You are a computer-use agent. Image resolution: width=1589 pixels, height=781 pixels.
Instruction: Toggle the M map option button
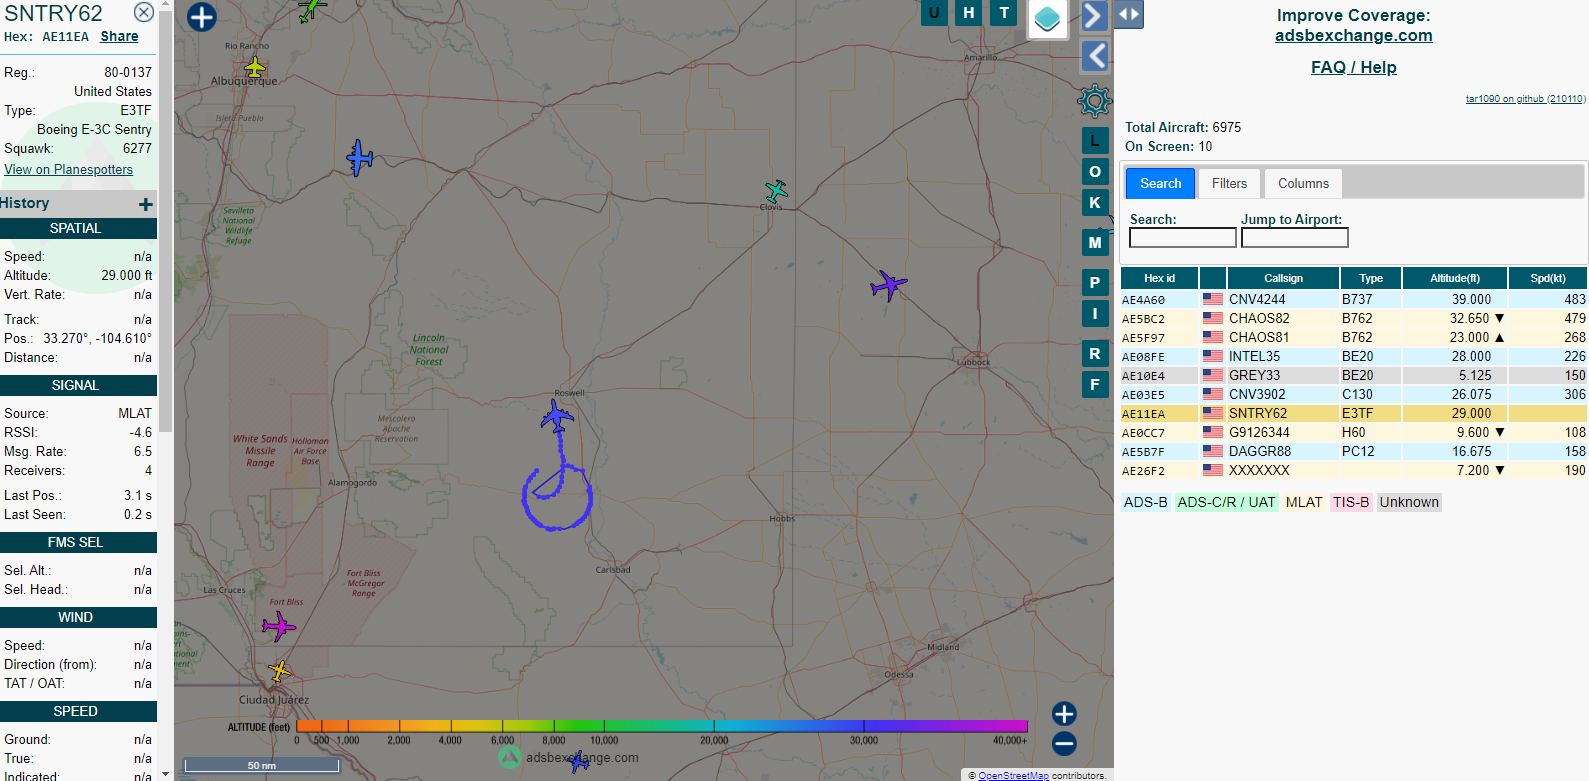tap(1095, 243)
